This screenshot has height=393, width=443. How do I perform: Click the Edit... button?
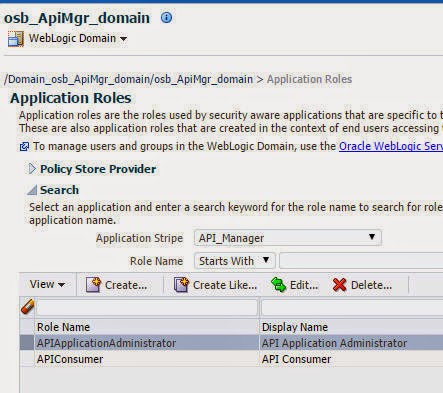(294, 285)
